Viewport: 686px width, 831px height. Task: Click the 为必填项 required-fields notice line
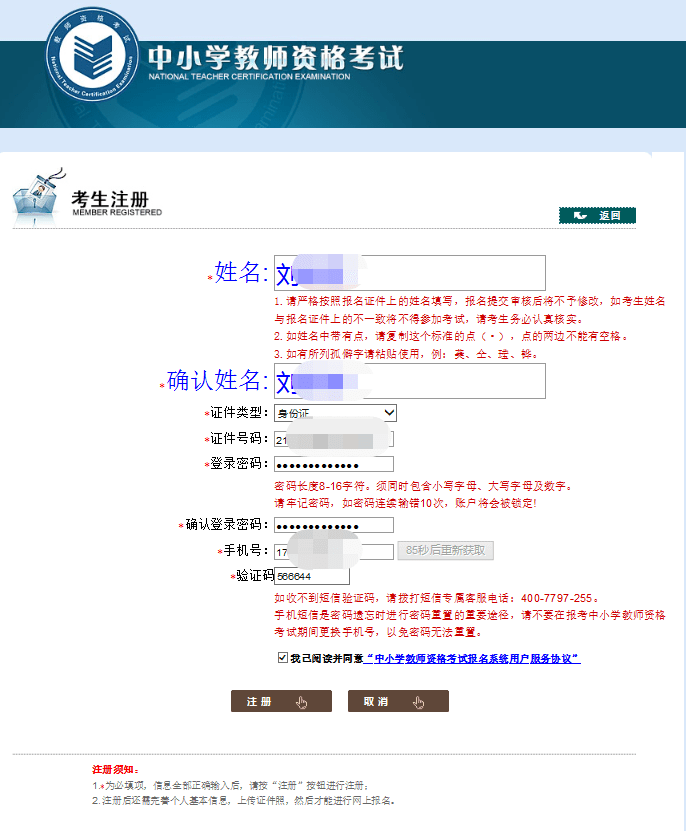point(231,785)
